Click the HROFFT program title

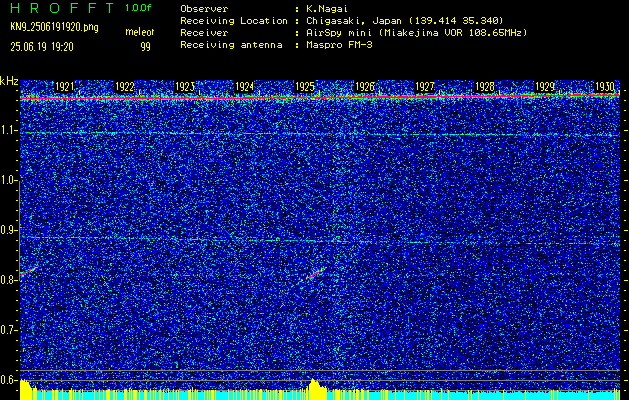63,8
